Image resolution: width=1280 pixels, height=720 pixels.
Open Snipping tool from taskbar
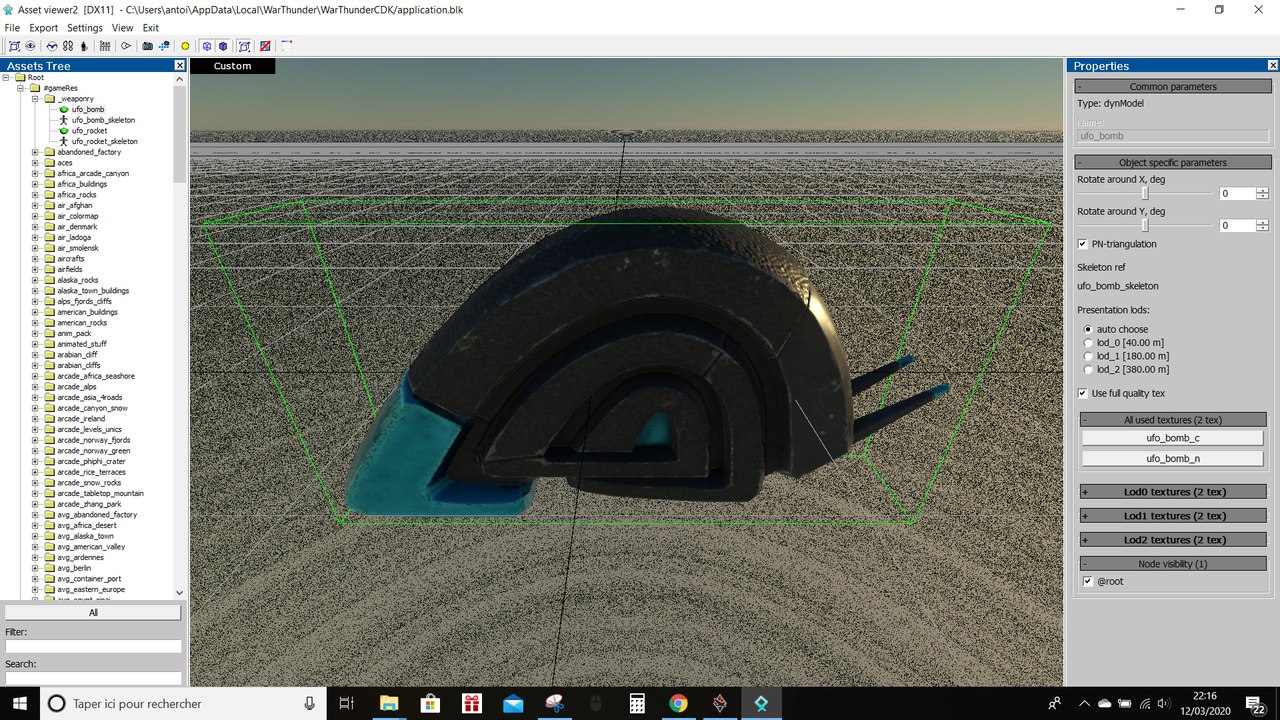click(x=554, y=704)
